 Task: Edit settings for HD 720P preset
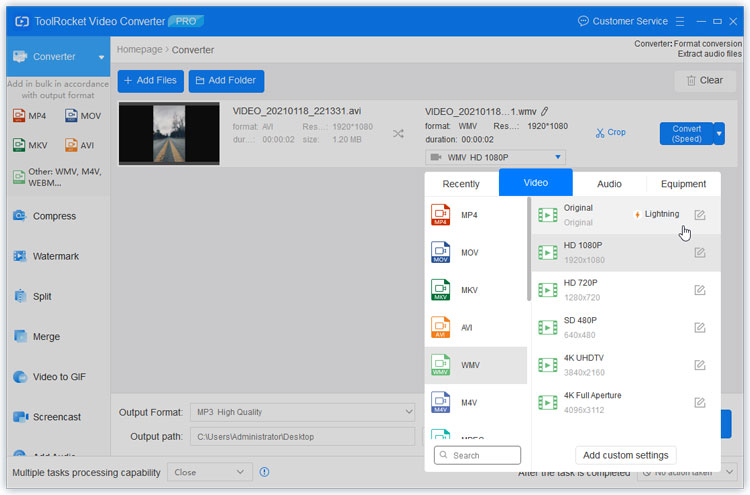pos(699,290)
